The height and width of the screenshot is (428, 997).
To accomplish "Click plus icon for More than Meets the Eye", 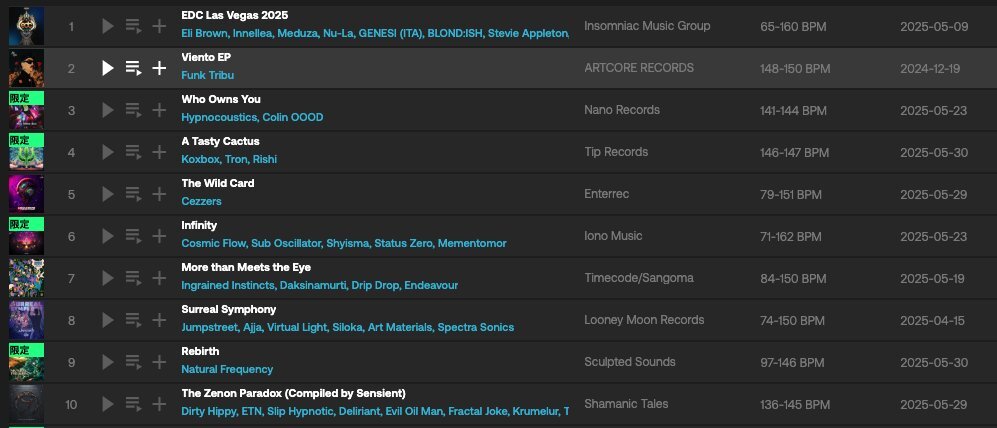I will point(159,278).
